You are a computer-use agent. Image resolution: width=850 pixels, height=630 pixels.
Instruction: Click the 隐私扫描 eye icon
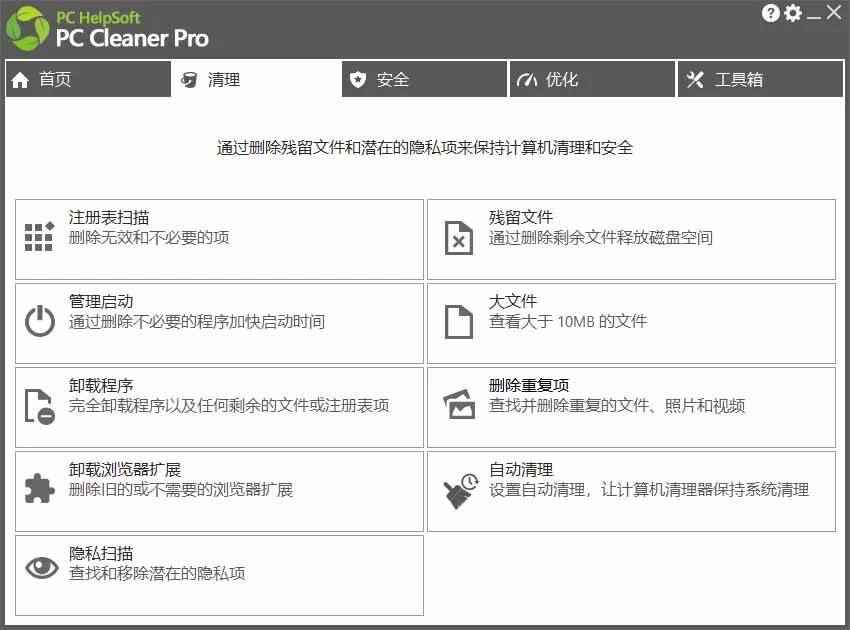pyautogui.click(x=42, y=568)
